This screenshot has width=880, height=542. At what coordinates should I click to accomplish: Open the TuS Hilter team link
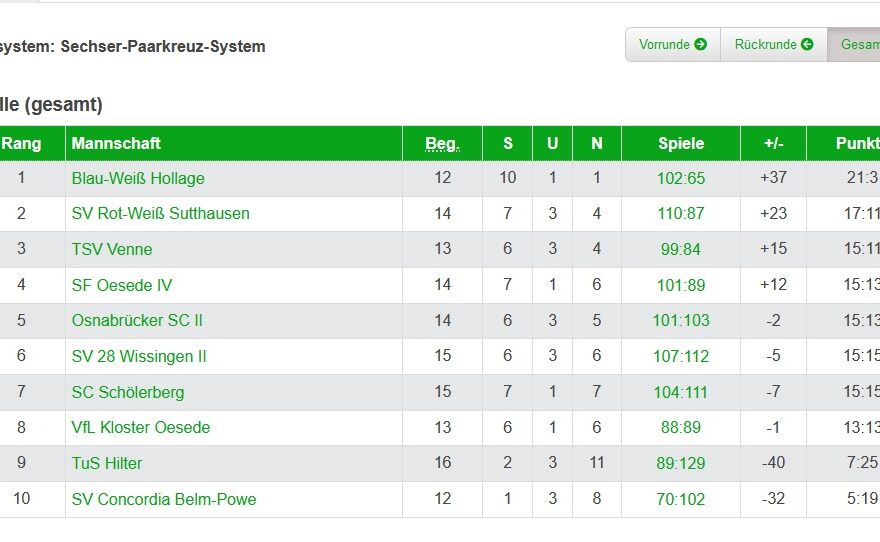click(x=107, y=463)
